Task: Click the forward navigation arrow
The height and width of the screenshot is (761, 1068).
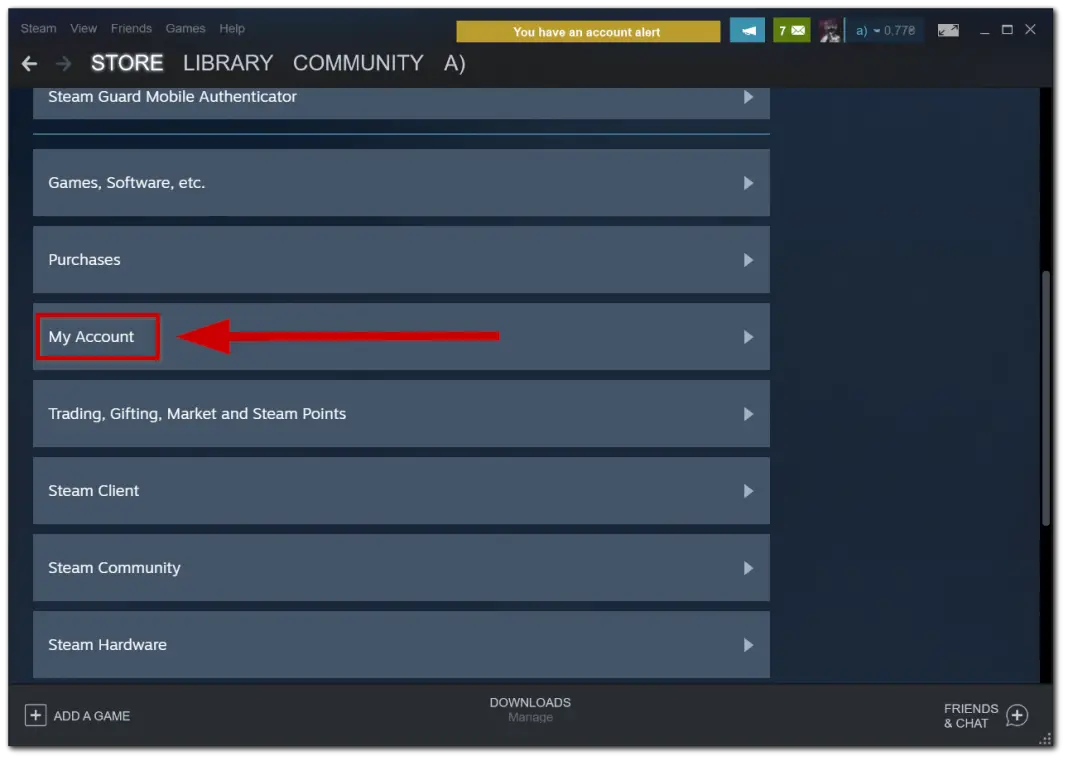Action: point(60,63)
